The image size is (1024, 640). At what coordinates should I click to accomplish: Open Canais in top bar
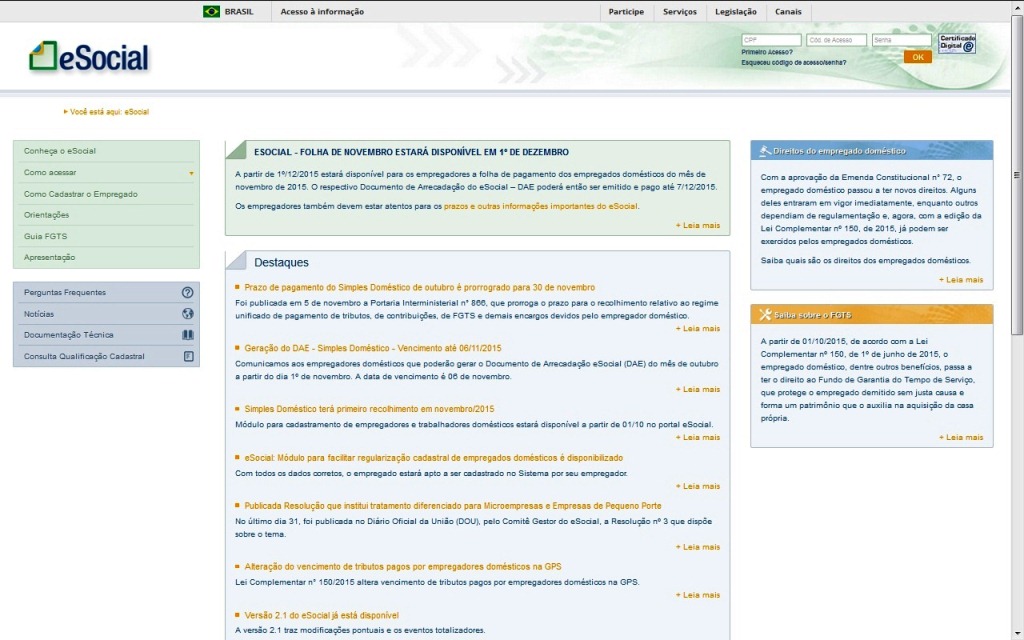point(788,12)
